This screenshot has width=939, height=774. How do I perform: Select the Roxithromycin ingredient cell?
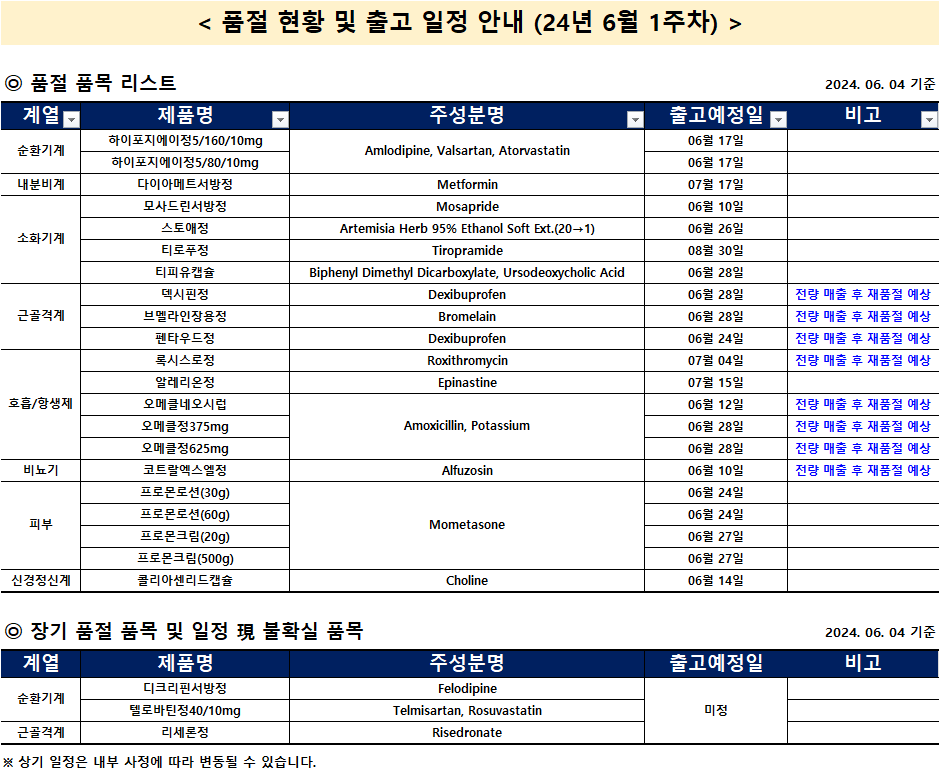pyautogui.click(x=467, y=361)
